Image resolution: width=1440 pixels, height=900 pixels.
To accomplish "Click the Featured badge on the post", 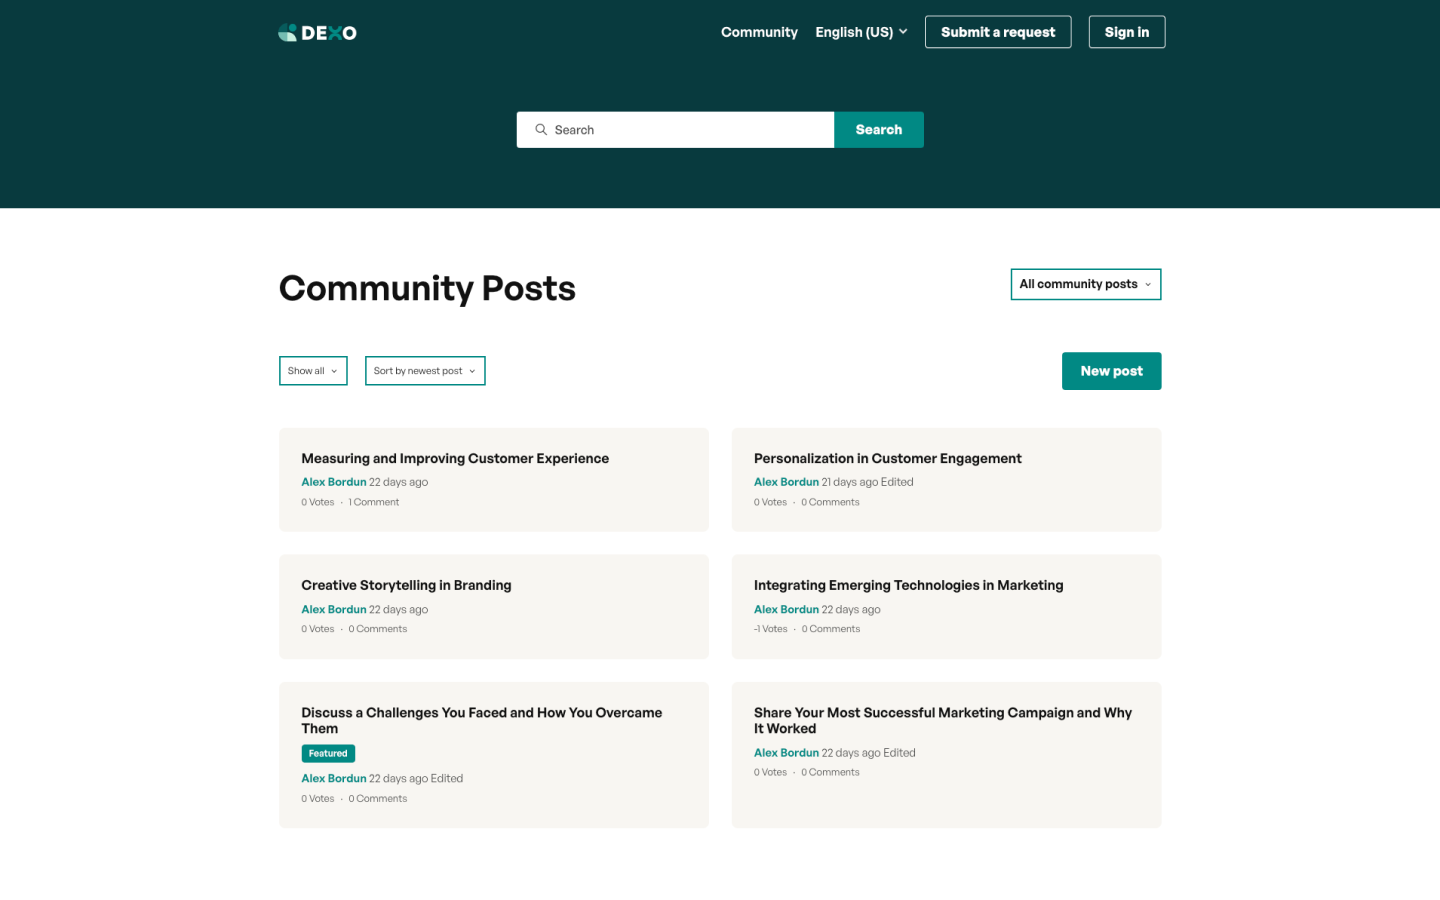I will (328, 754).
